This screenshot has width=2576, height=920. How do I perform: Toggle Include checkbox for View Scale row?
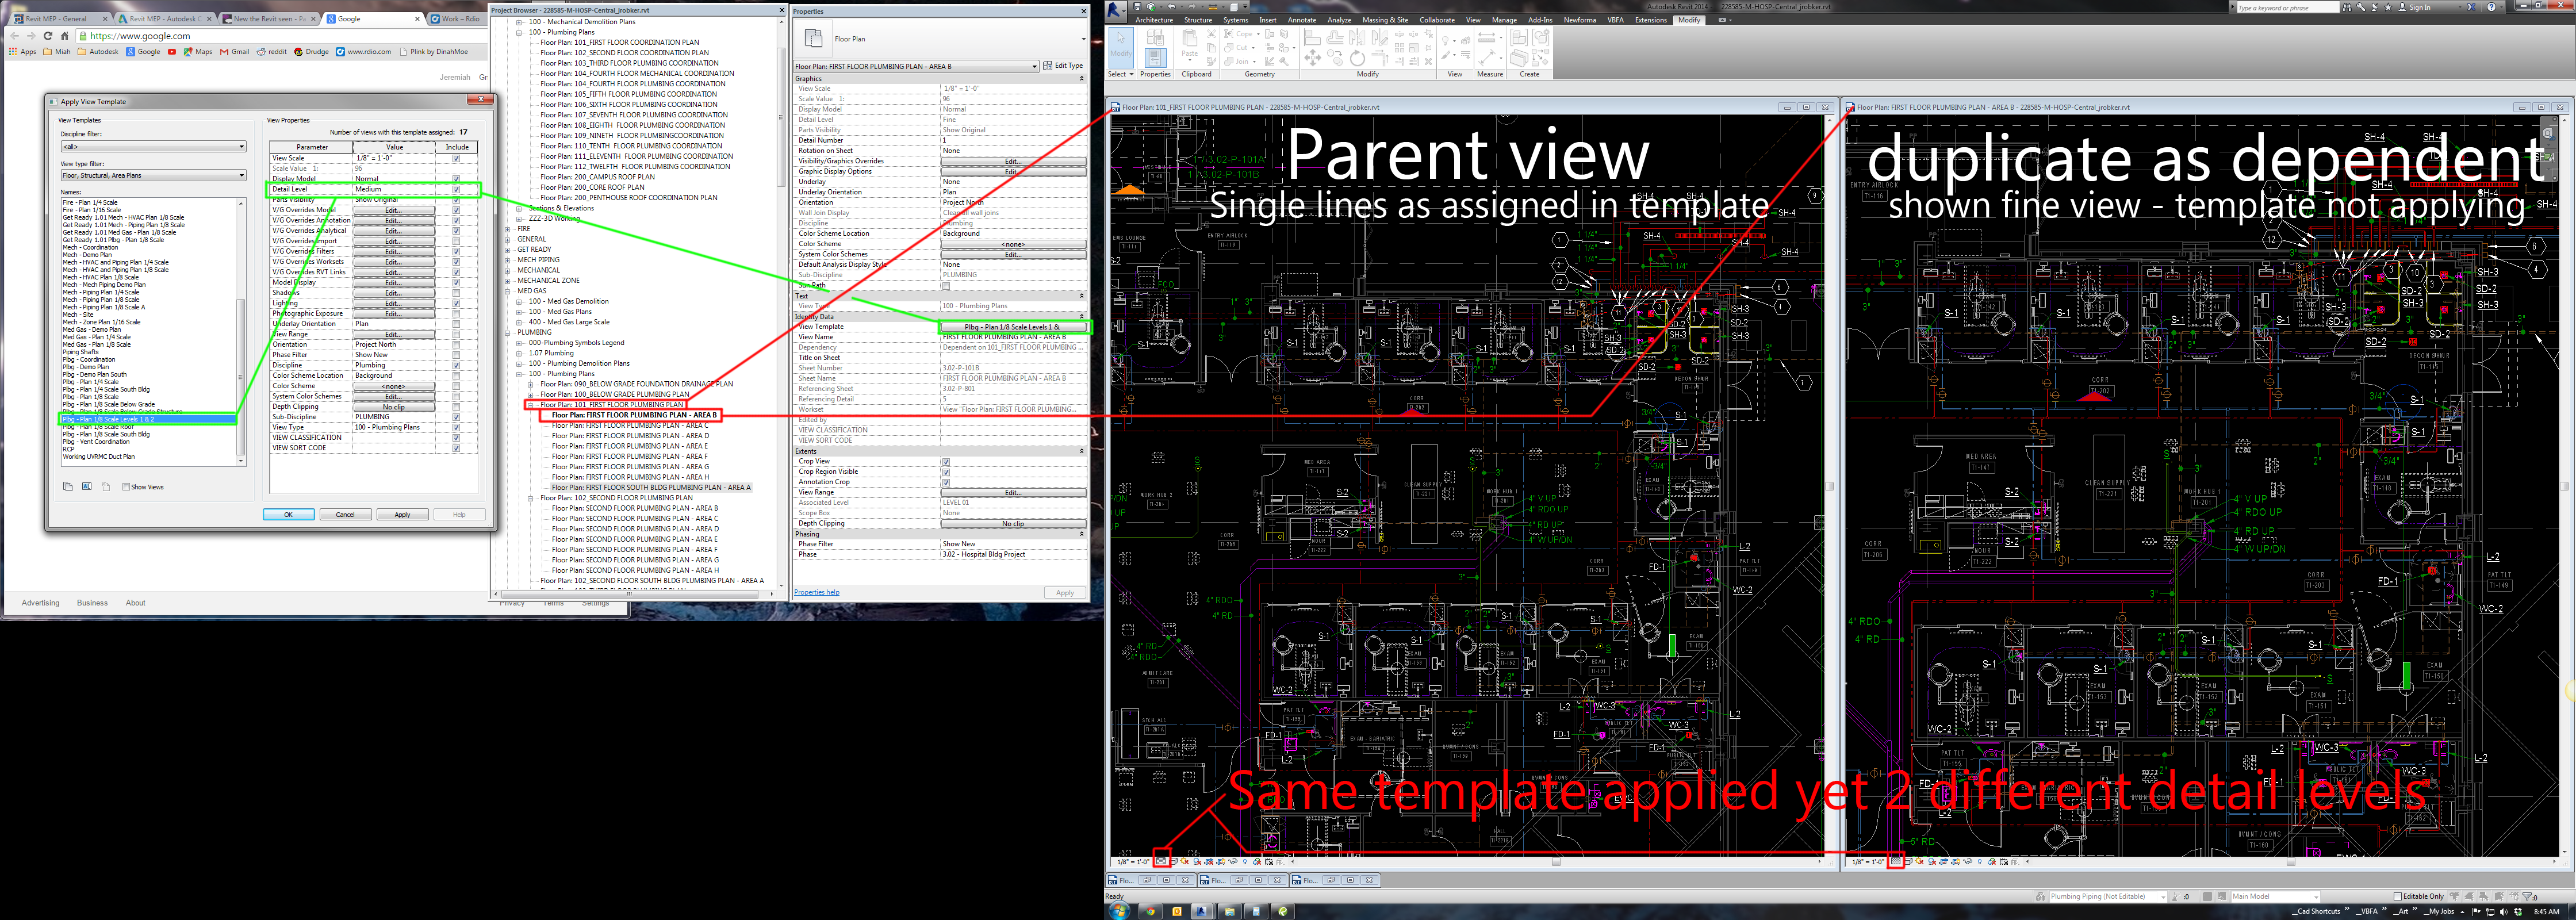coord(456,158)
